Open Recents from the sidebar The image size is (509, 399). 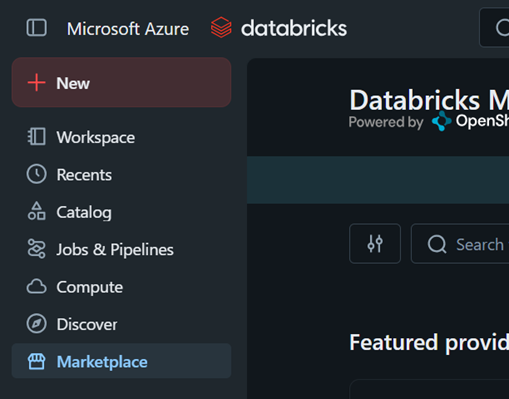tap(121, 174)
